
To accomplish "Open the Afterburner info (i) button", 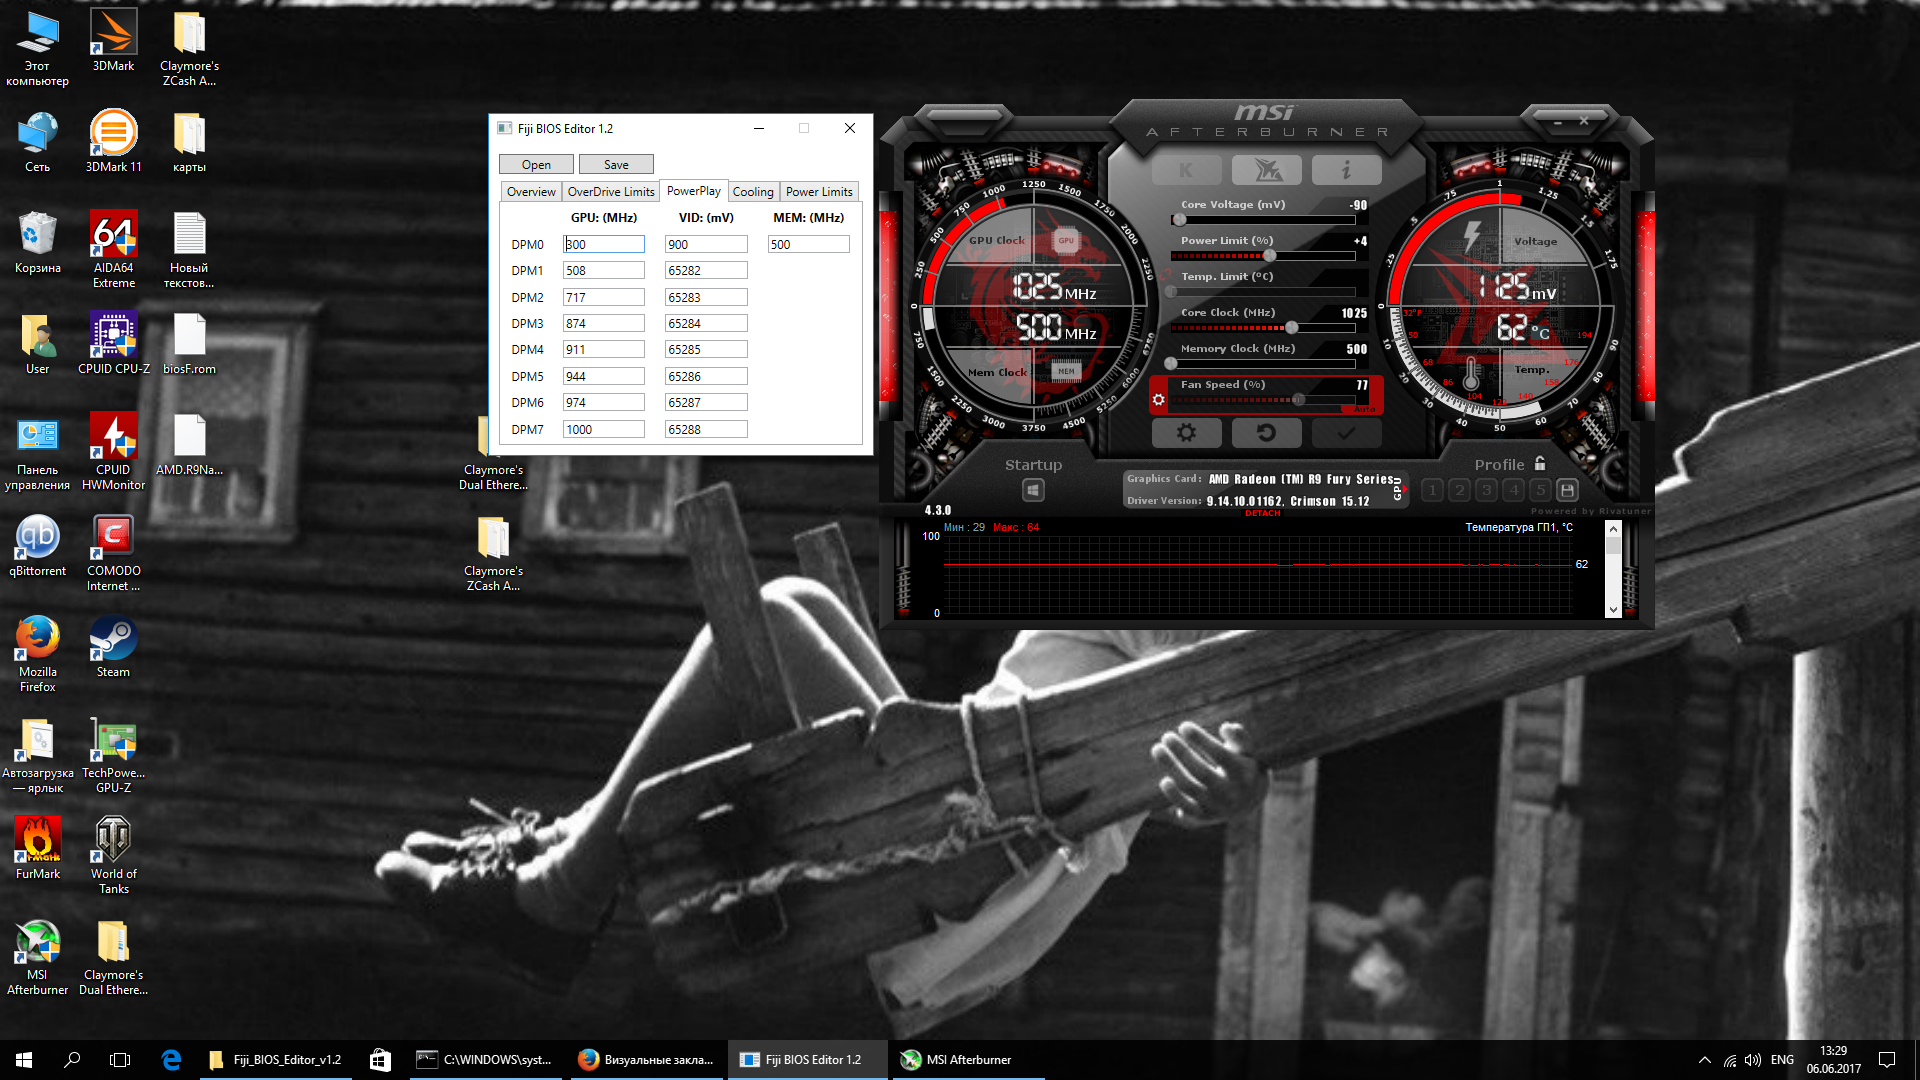I will pyautogui.click(x=1346, y=171).
